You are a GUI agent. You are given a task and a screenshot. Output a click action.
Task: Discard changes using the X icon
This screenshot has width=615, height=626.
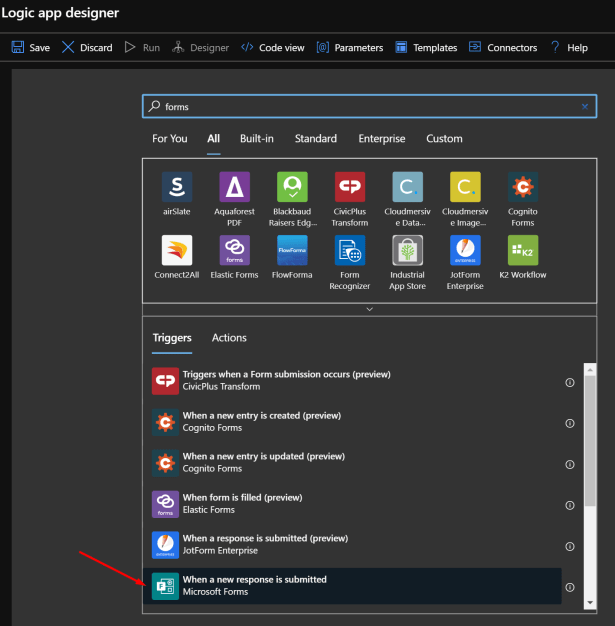(68, 47)
